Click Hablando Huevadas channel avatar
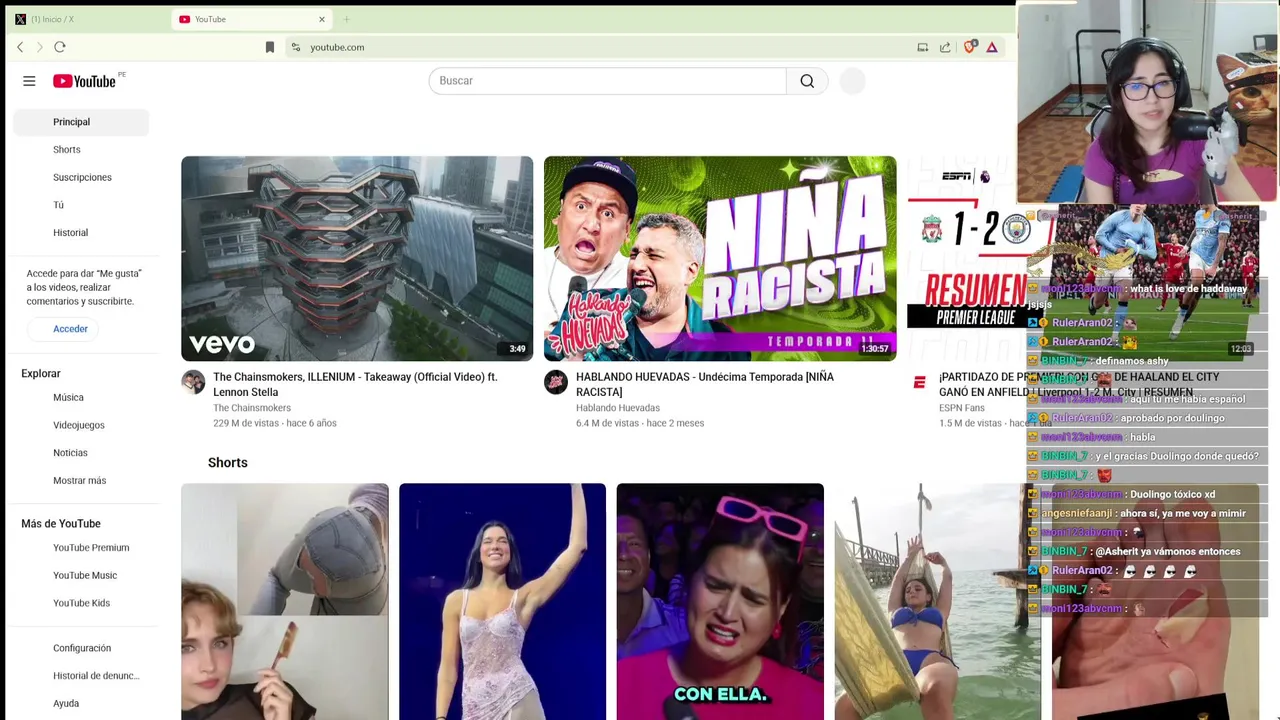 pos(556,382)
